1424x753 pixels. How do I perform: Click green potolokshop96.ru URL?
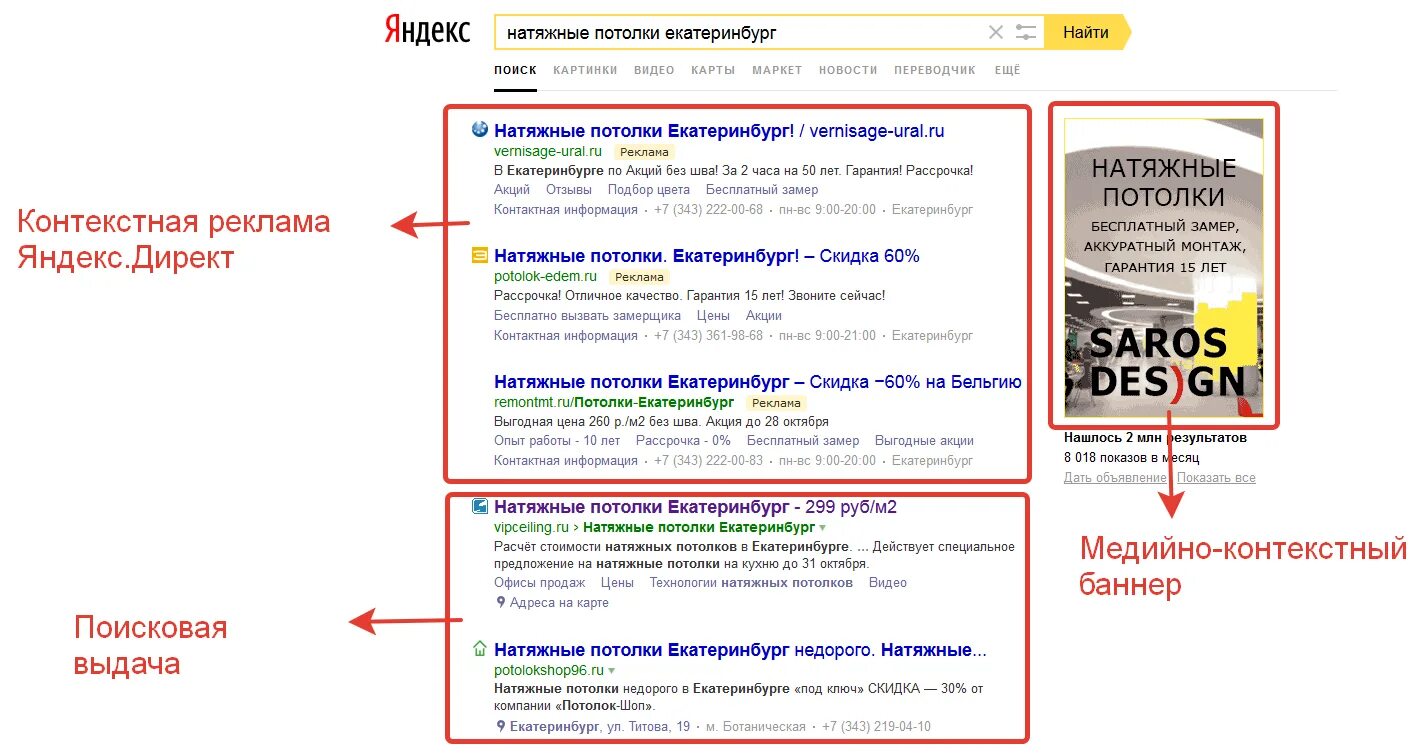(549, 670)
